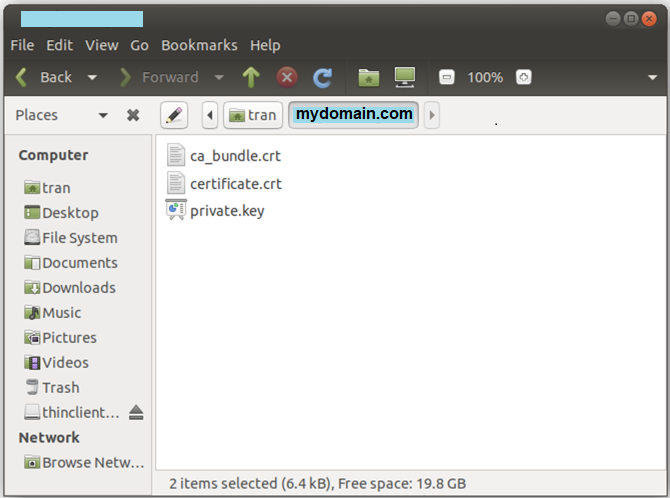Open the Help menu
Screen dimensions: 670x498
tap(265, 45)
